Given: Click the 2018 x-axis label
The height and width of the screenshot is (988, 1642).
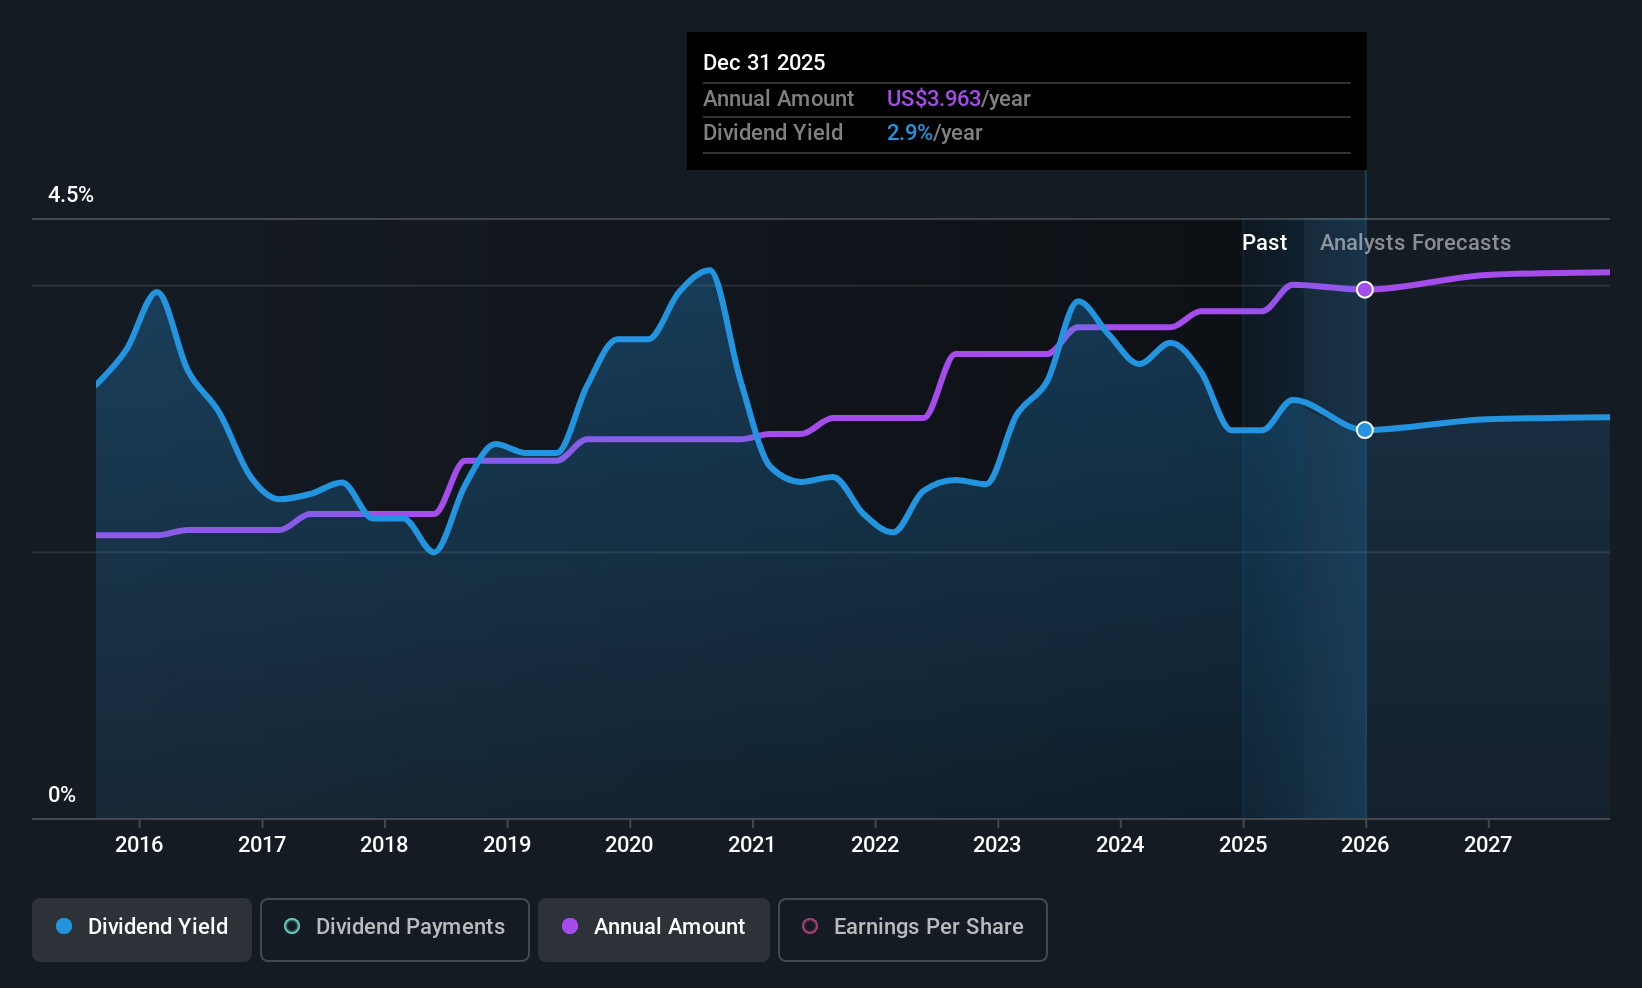Looking at the screenshot, I should click(384, 845).
